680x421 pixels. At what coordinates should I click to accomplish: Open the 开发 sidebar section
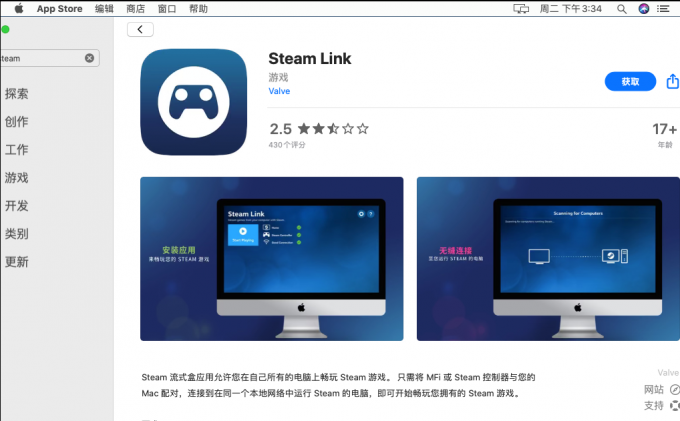tap(16, 206)
